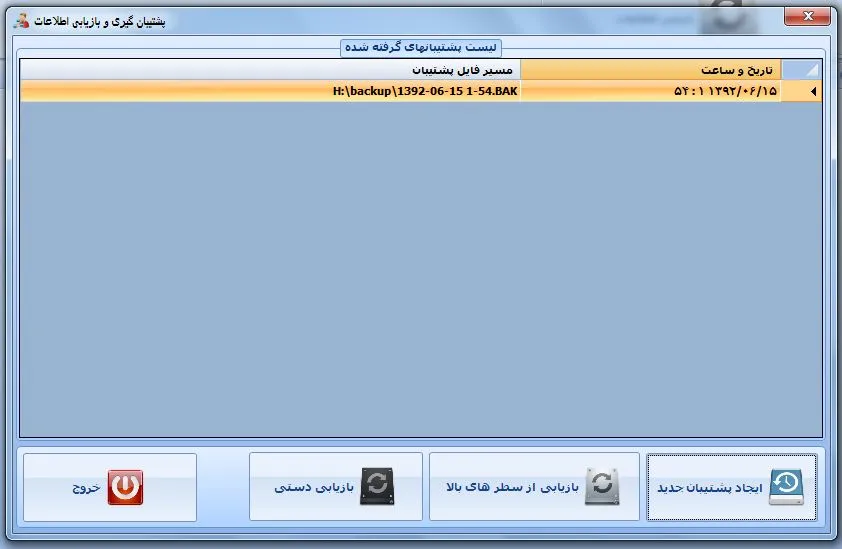Screen dimensions: 842x549
Task: Select path cell H:\backup\1392-06-15 1-54.BAK
Action: click(x=270, y=91)
